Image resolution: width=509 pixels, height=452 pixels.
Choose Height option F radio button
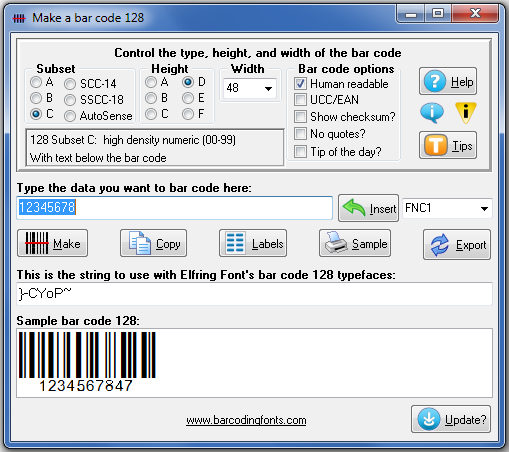click(188, 114)
